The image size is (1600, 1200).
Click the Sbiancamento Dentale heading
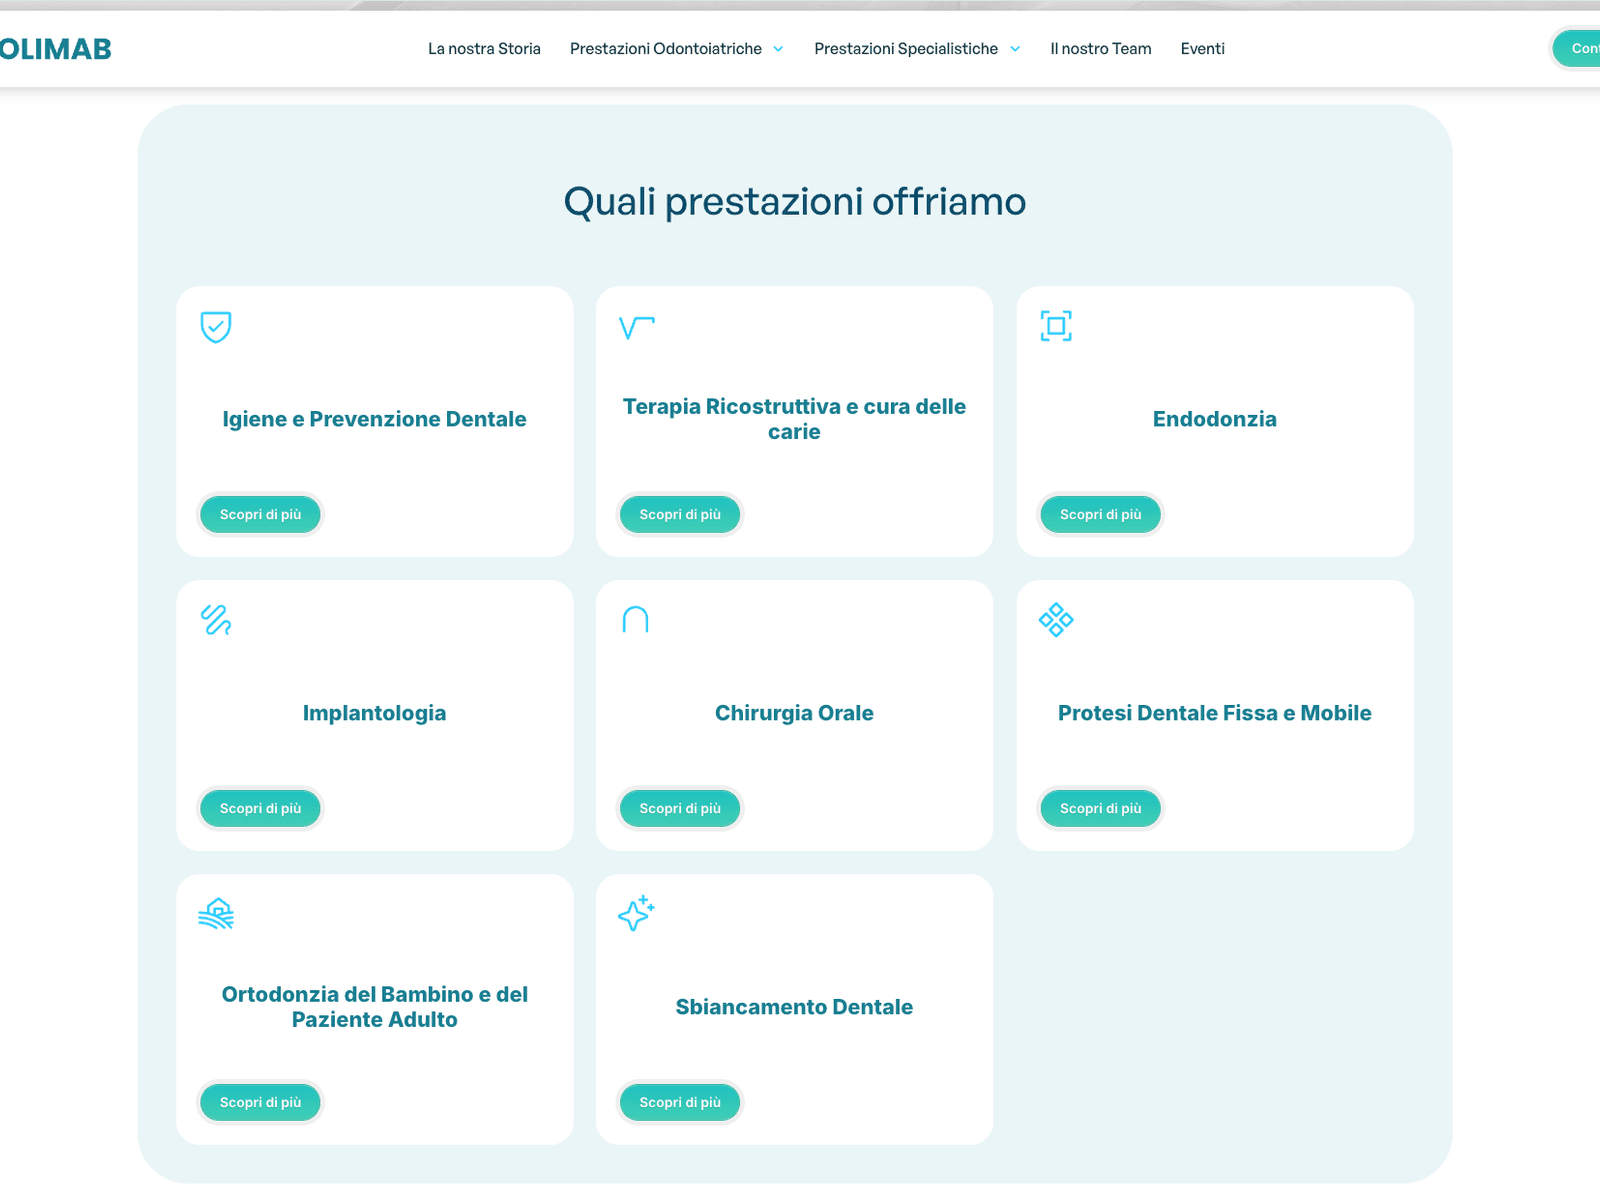[794, 1007]
